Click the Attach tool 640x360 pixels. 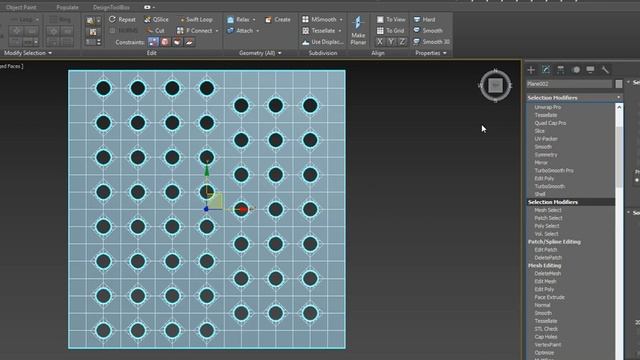(x=240, y=31)
